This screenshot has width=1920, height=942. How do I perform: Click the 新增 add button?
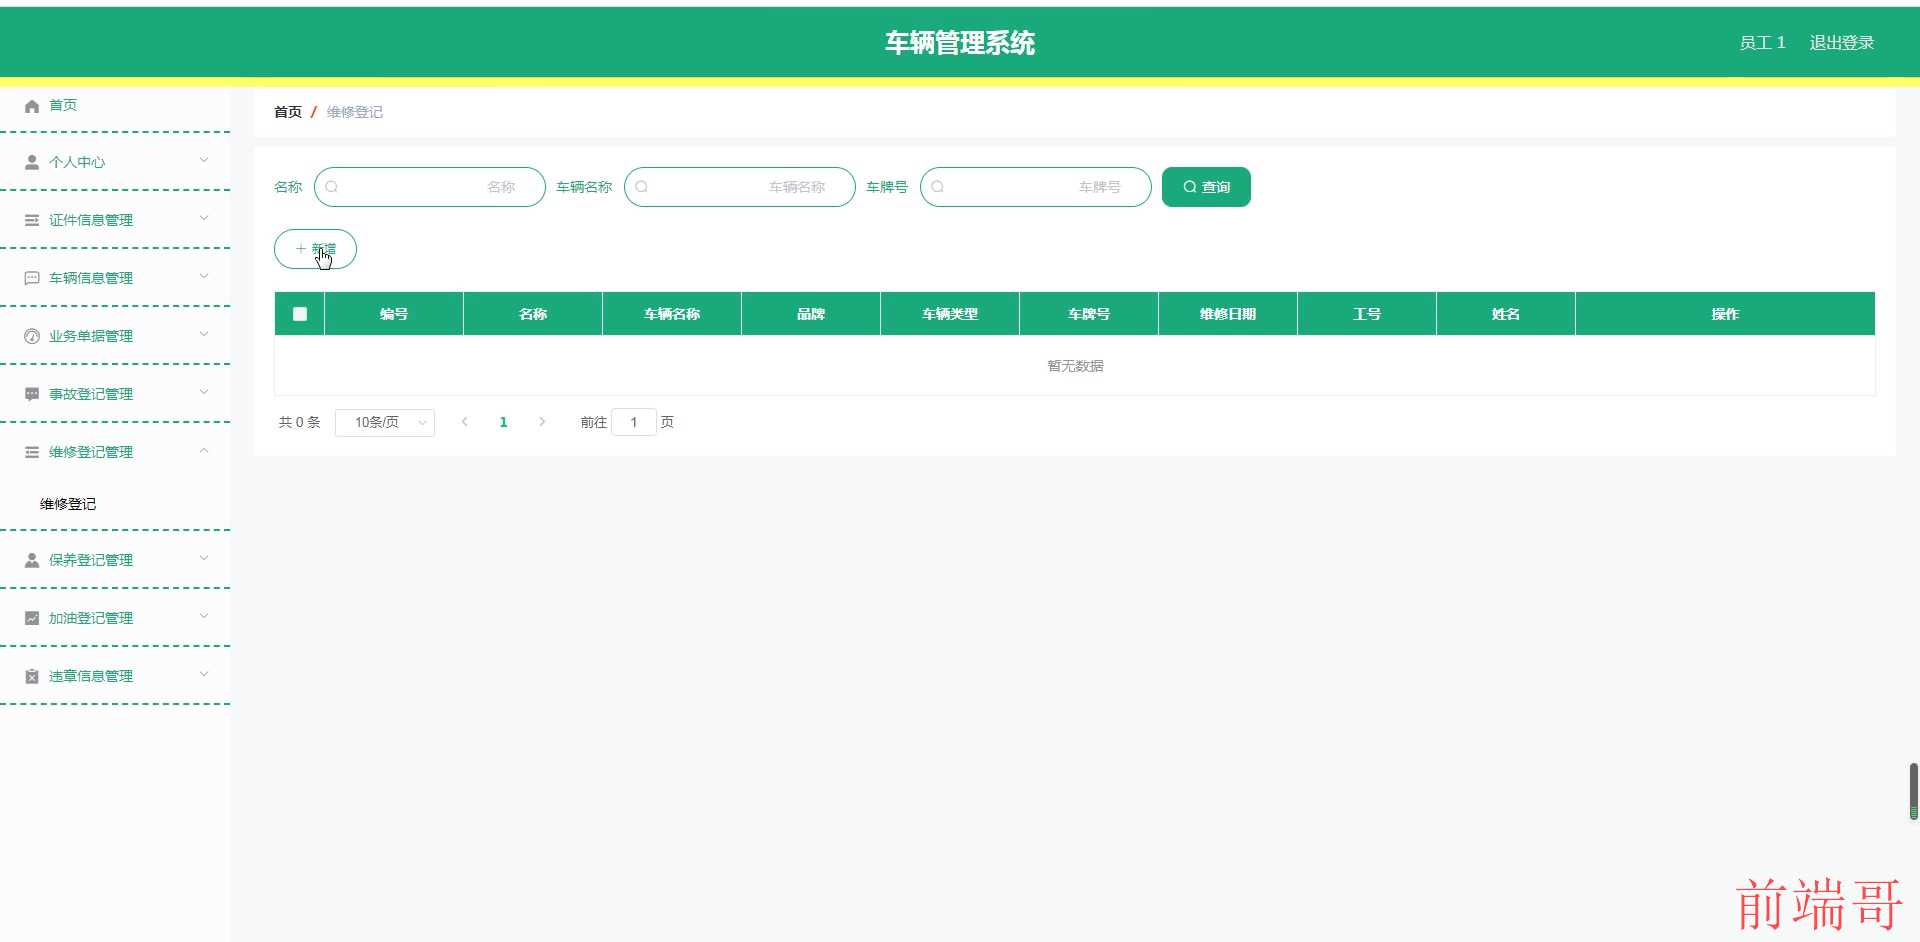[x=315, y=249]
